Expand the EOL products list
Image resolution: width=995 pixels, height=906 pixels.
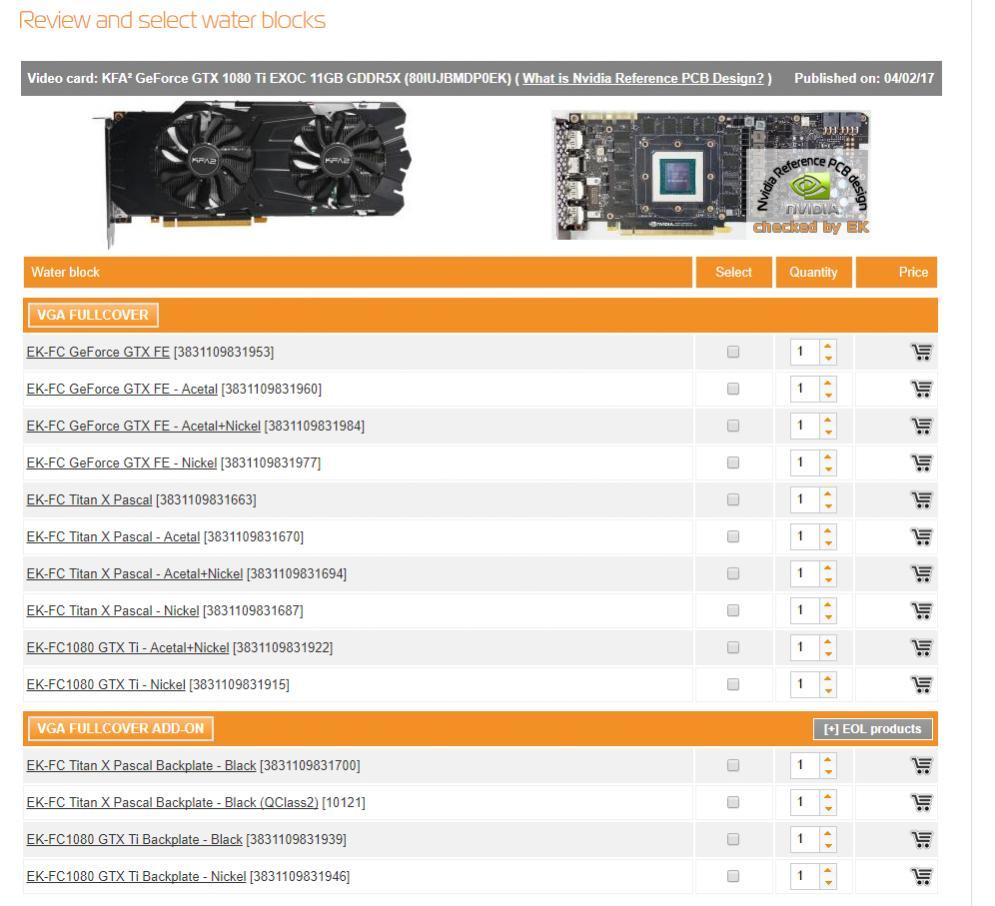(x=873, y=729)
